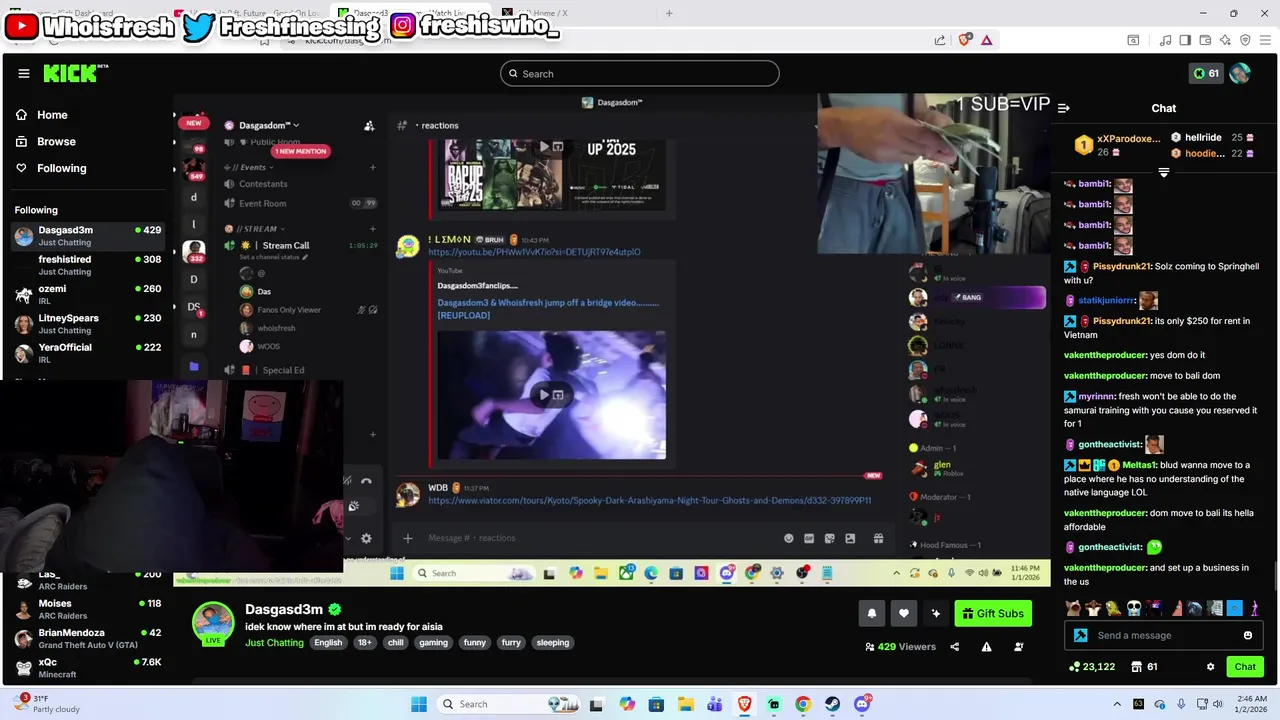Click the chat identity hammer badge icon

(x=1080, y=635)
